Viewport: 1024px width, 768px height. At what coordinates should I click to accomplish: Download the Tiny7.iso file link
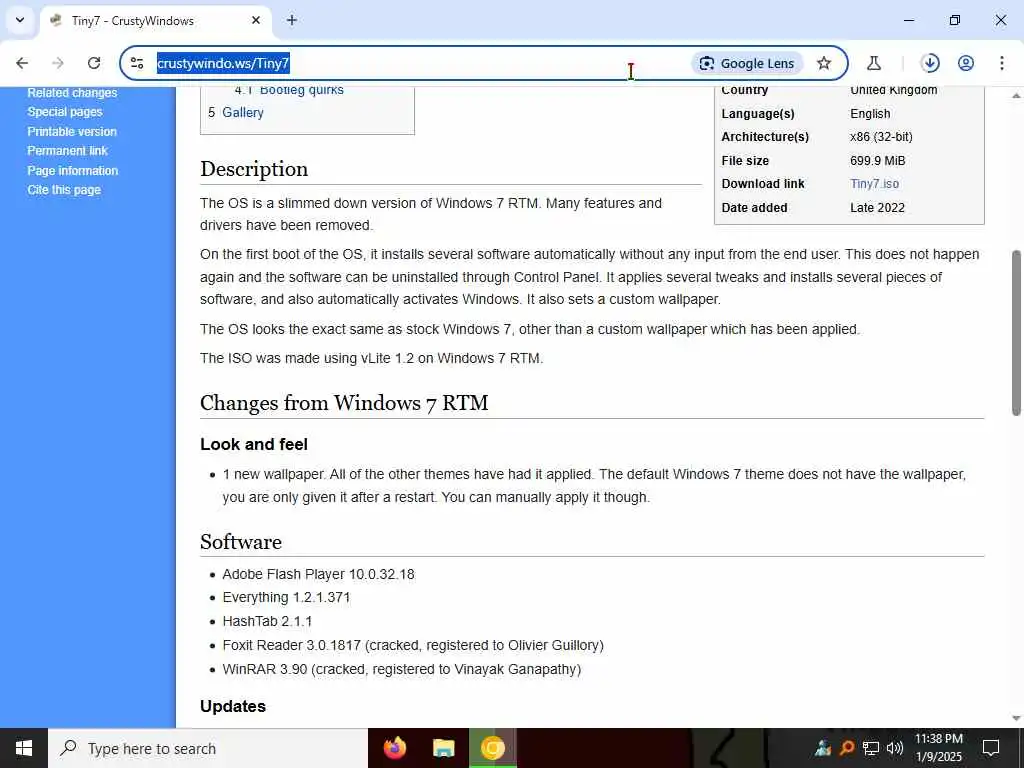(x=874, y=184)
